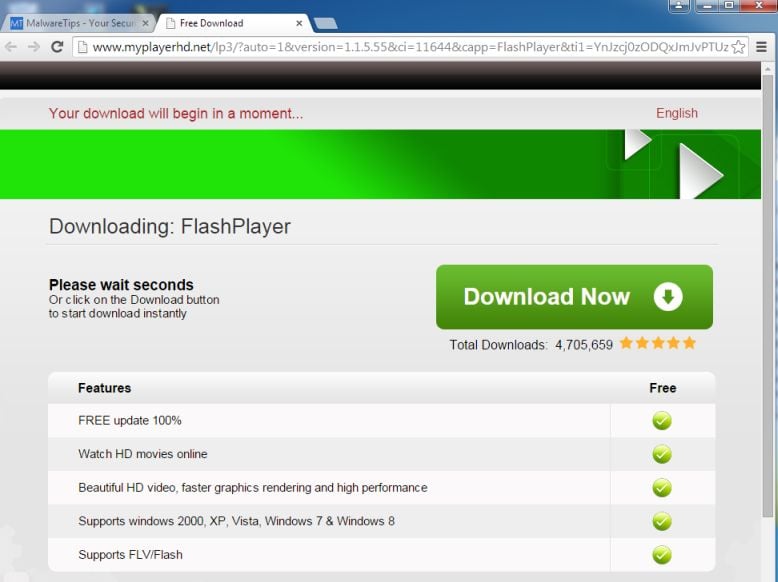
Task: Click checkmark for FREE update 100%
Action: [662, 421]
